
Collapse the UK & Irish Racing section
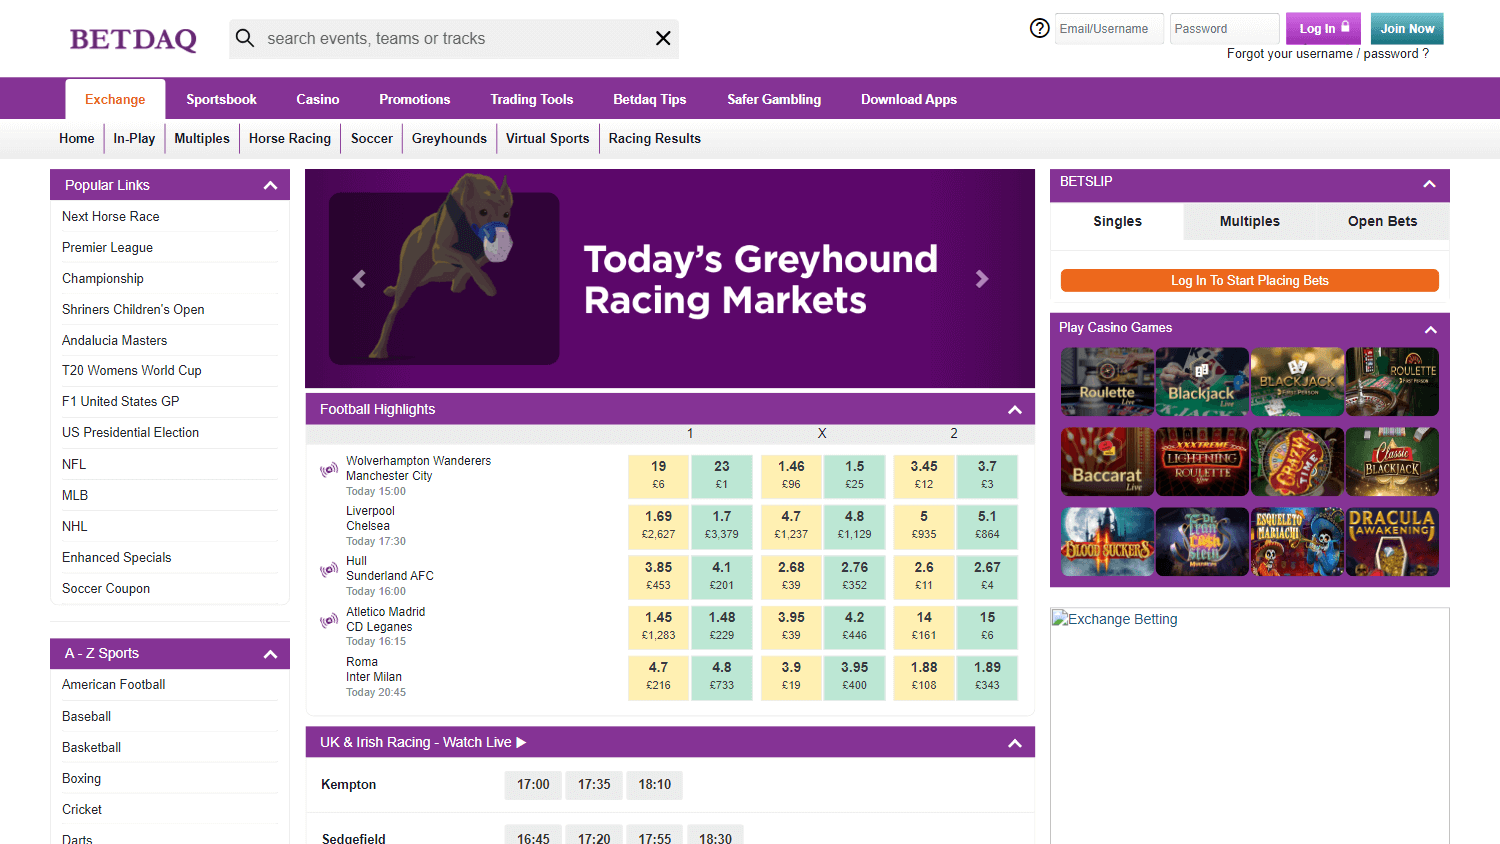pyautogui.click(x=1015, y=743)
